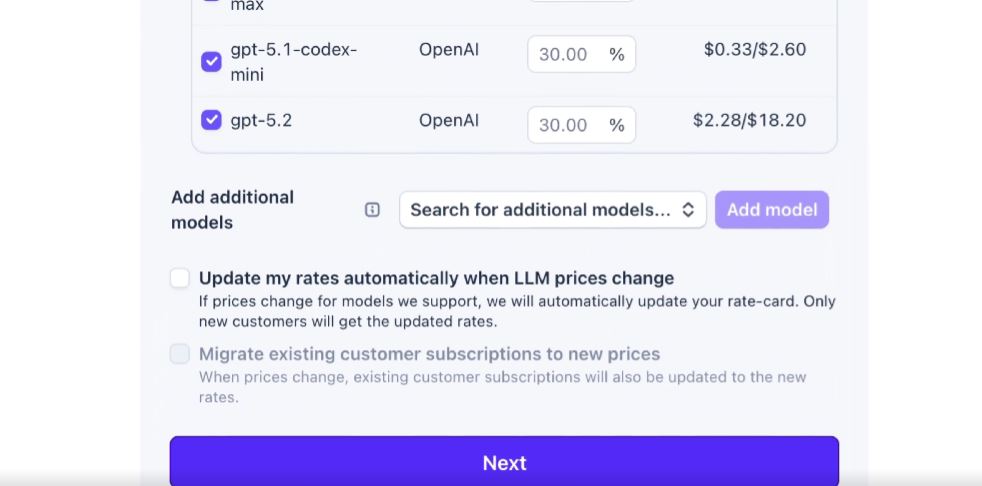This screenshot has width=982, height=486.
Task: Uncheck the gpt-5.2 model checkbox
Action: click(x=211, y=120)
